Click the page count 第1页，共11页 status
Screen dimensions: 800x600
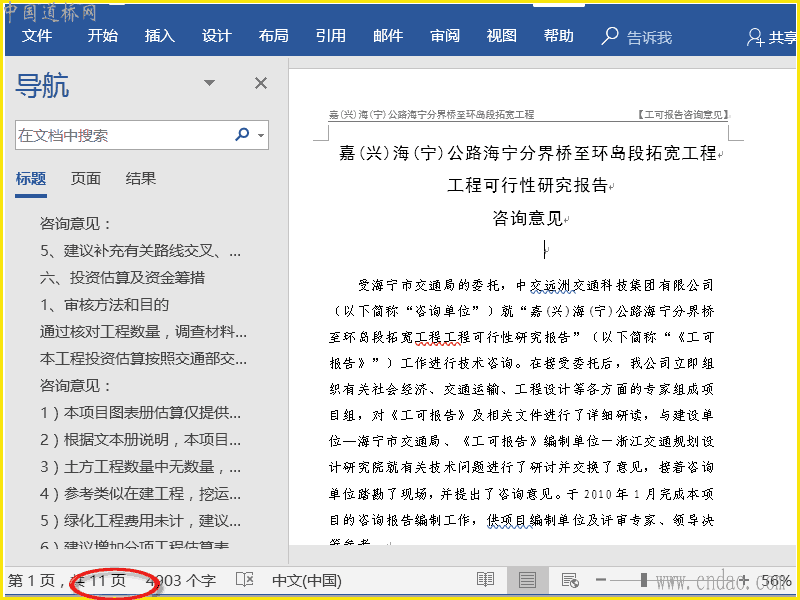coord(67,581)
